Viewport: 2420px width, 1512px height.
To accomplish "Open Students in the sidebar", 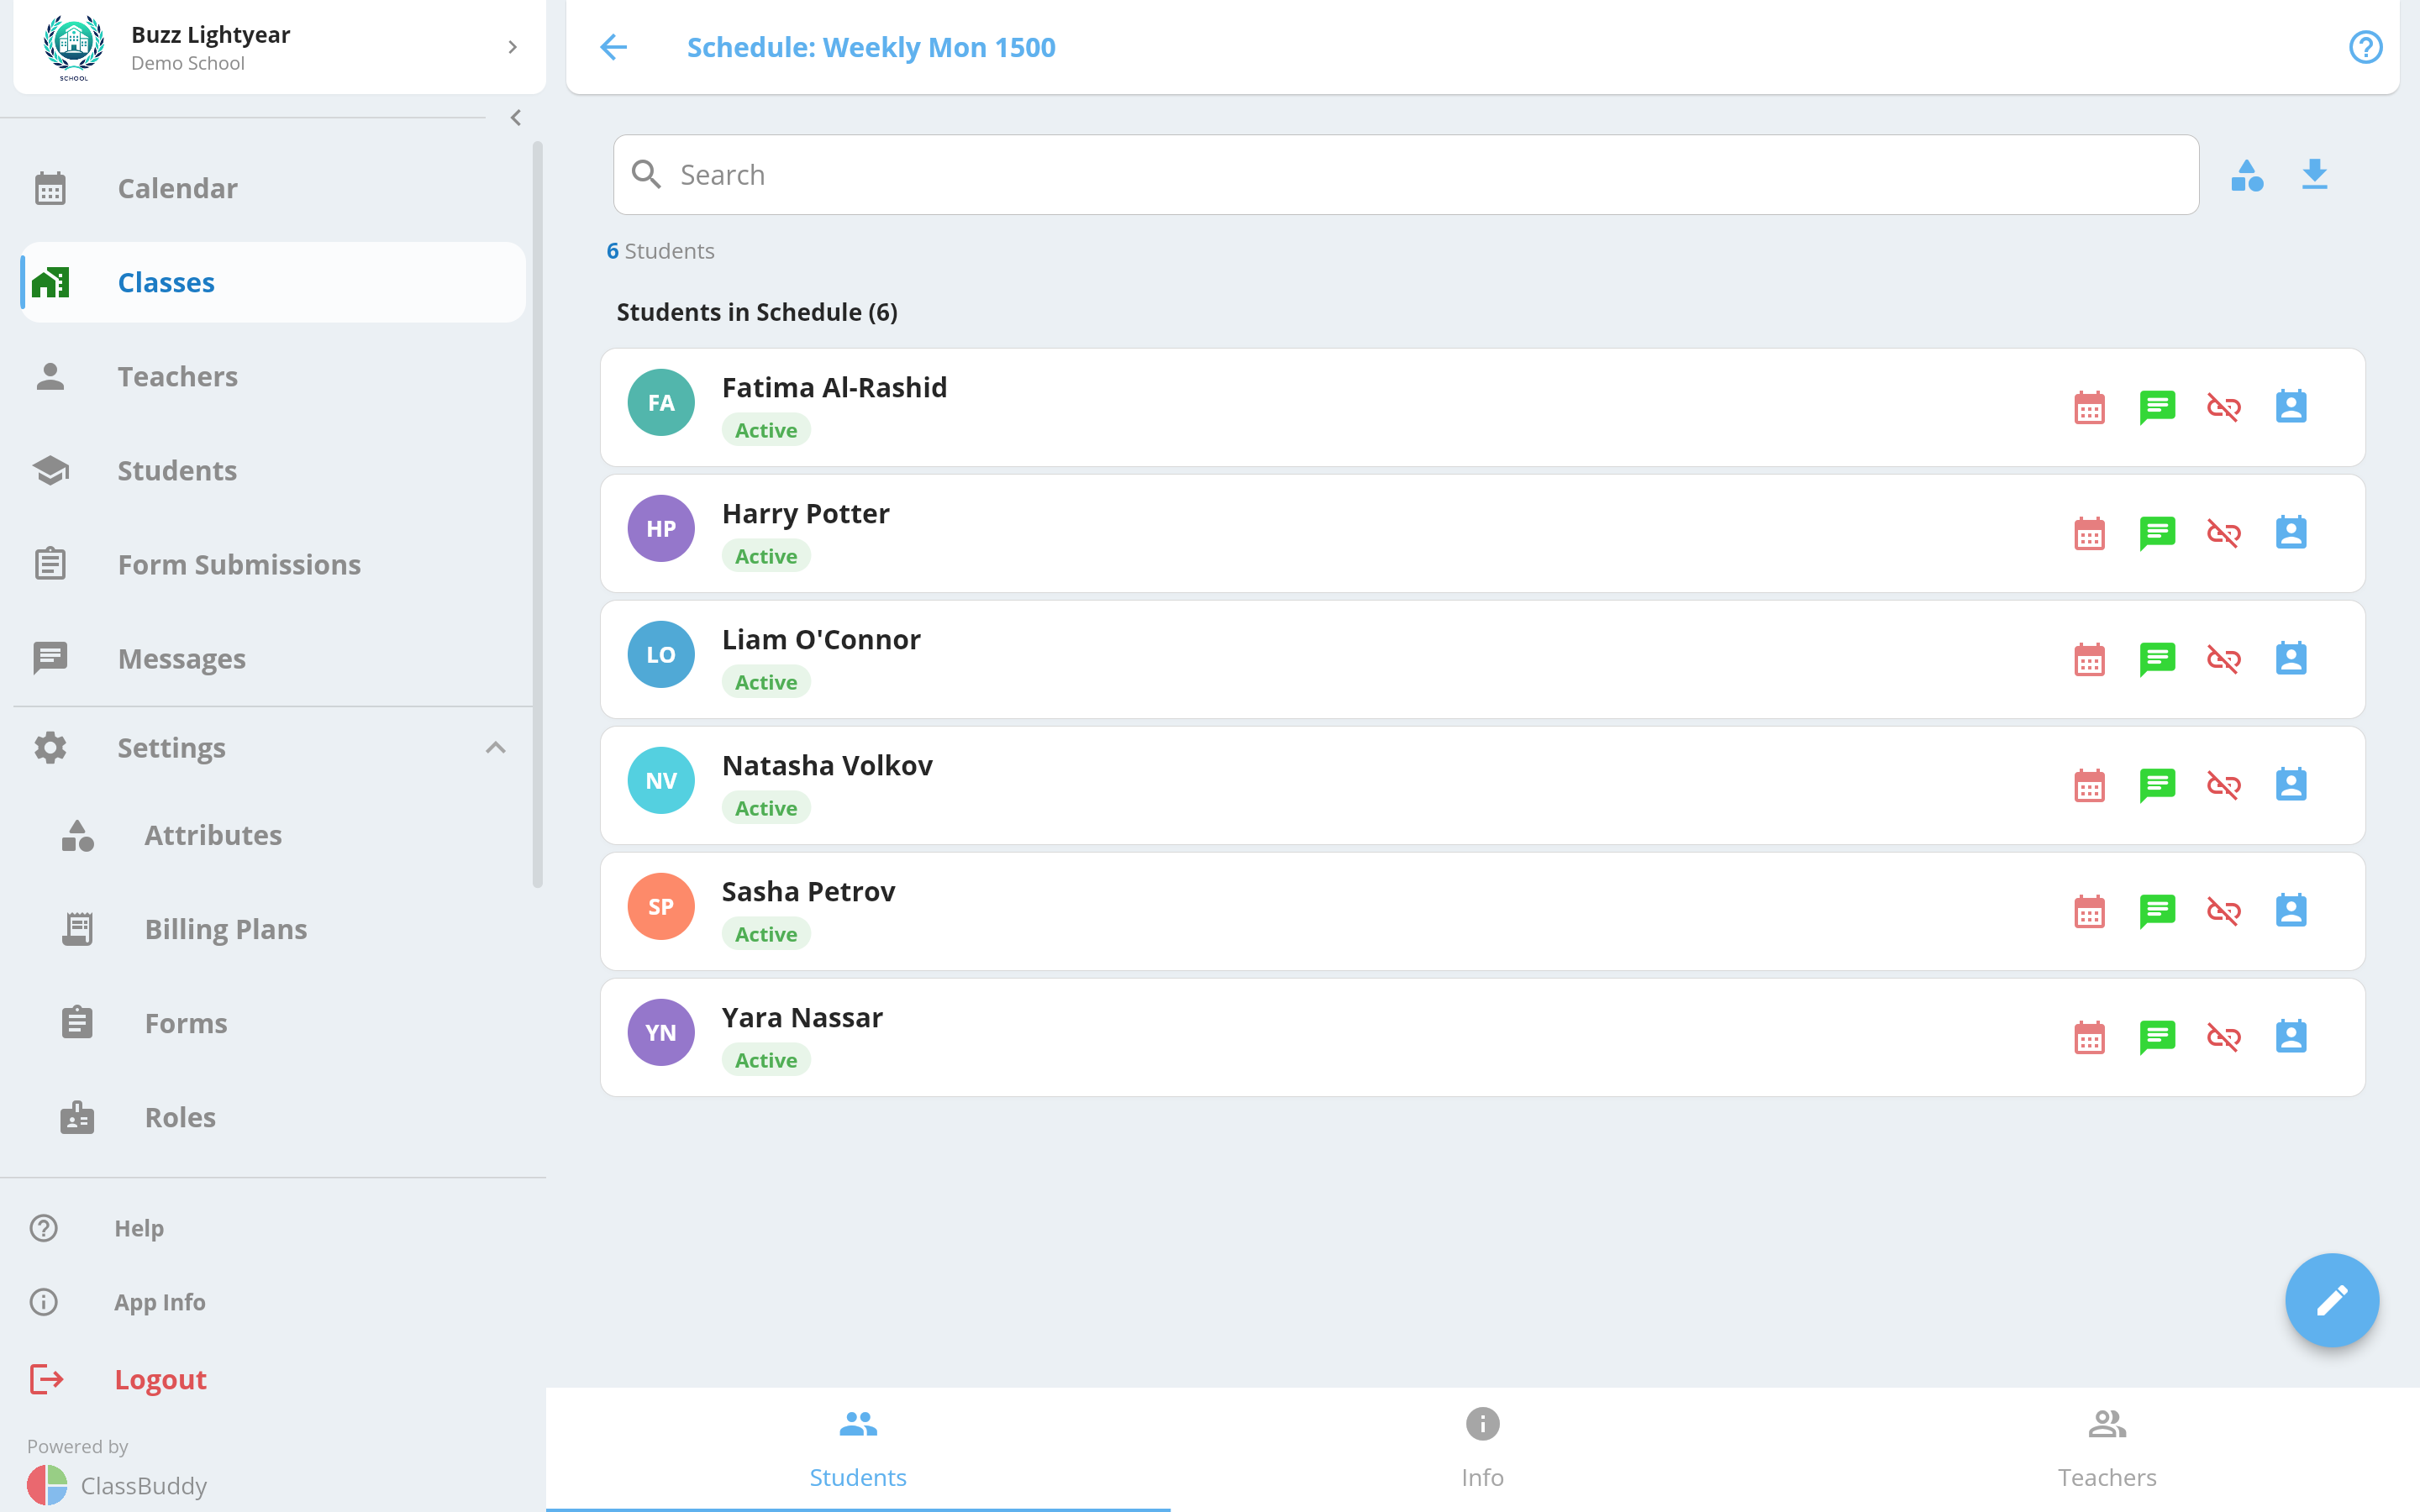I will (x=273, y=470).
